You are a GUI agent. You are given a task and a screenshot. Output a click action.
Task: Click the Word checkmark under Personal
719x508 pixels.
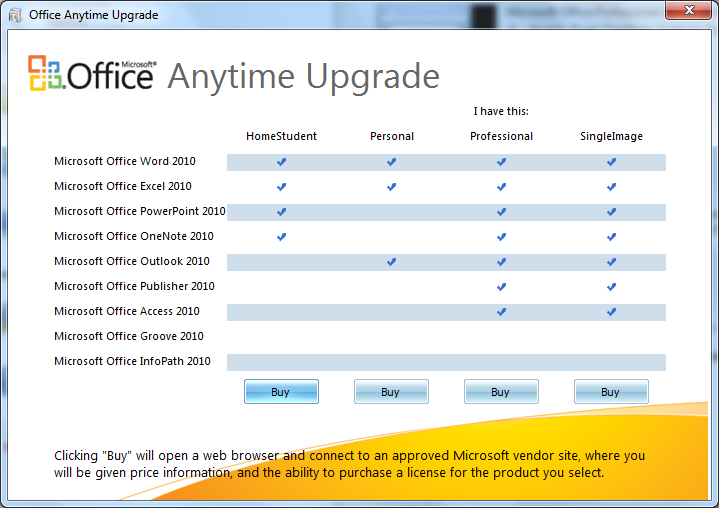(x=392, y=162)
